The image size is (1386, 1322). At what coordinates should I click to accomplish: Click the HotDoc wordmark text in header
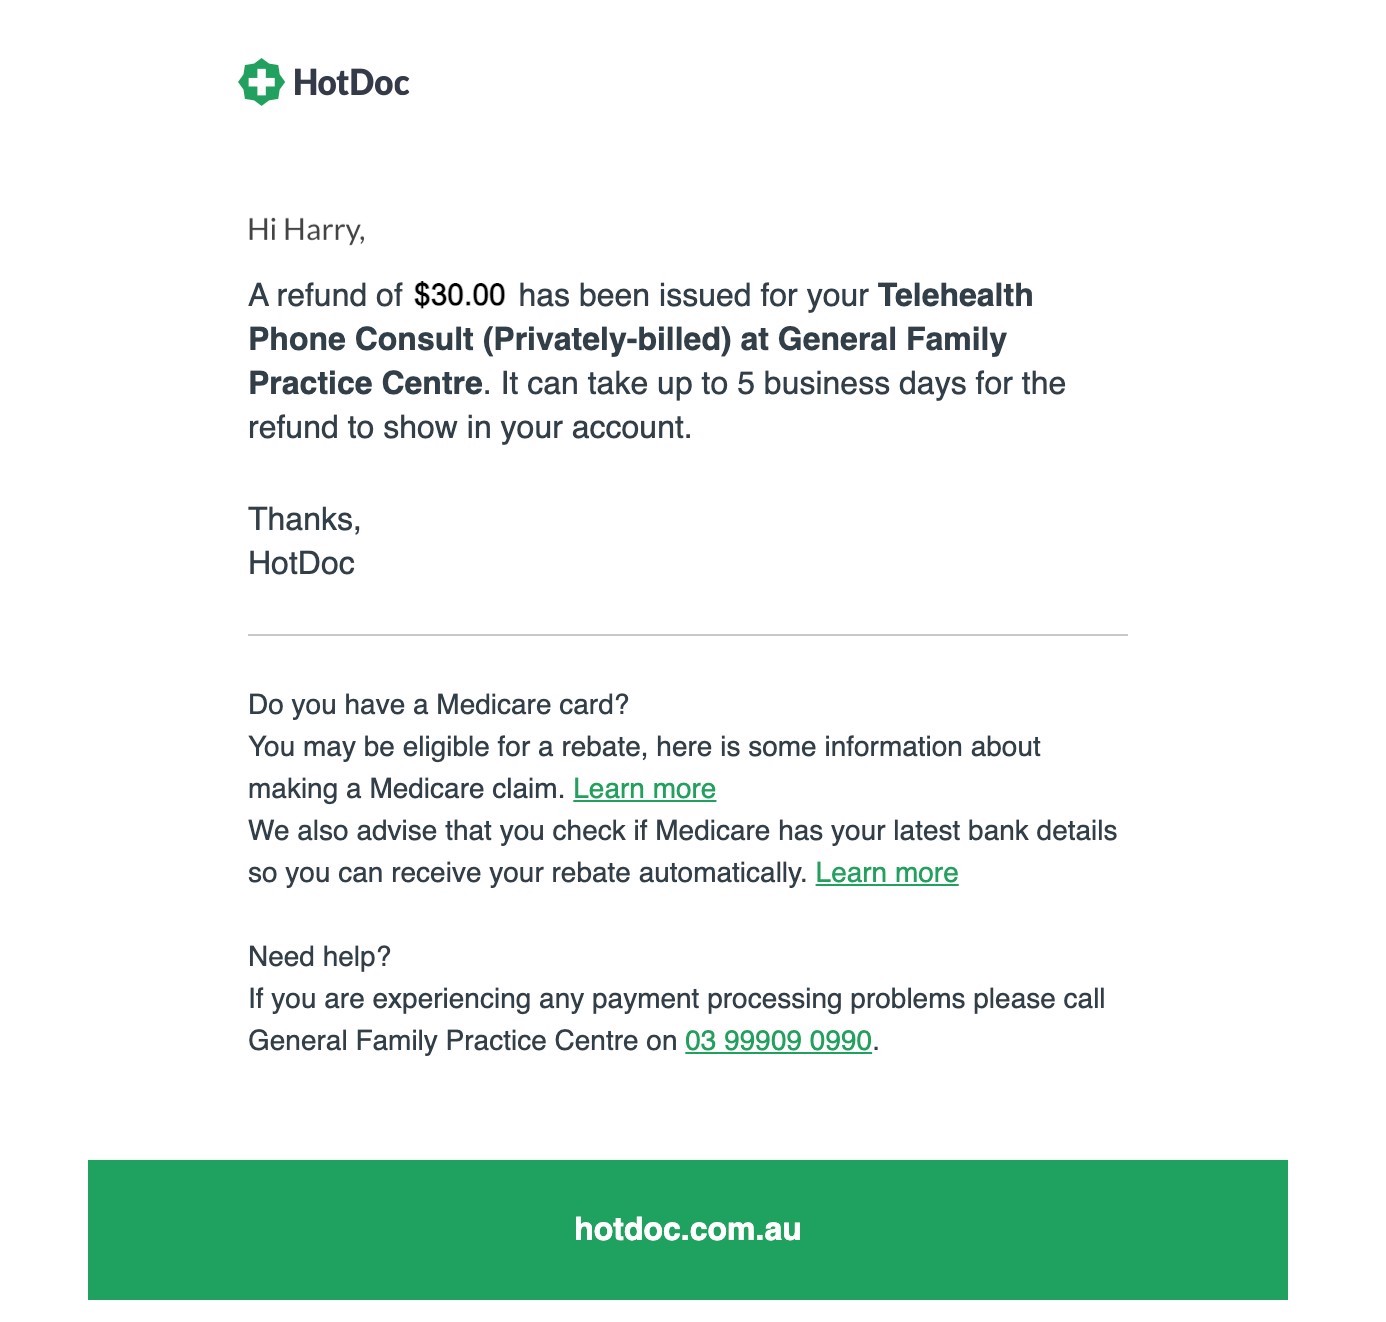pos(351,83)
